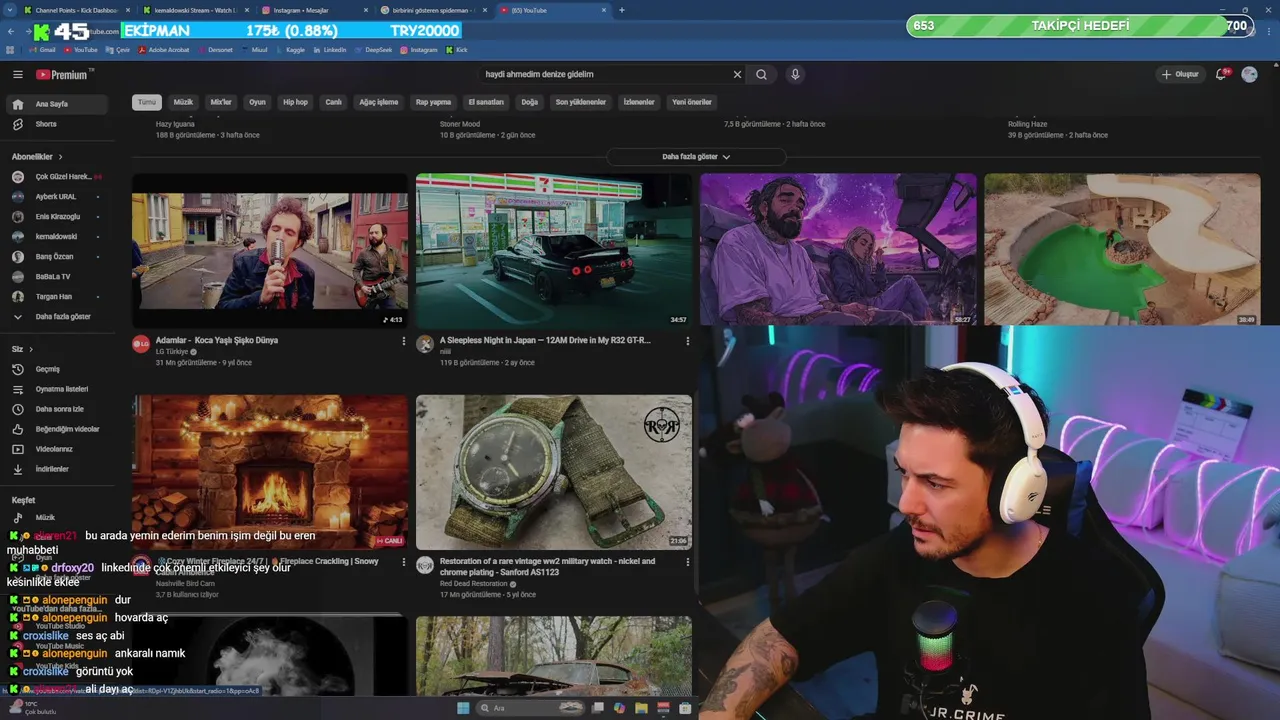Image resolution: width=1280 pixels, height=720 pixels.
Task: Select the Yeni öneriler filter chip
Action: point(692,102)
